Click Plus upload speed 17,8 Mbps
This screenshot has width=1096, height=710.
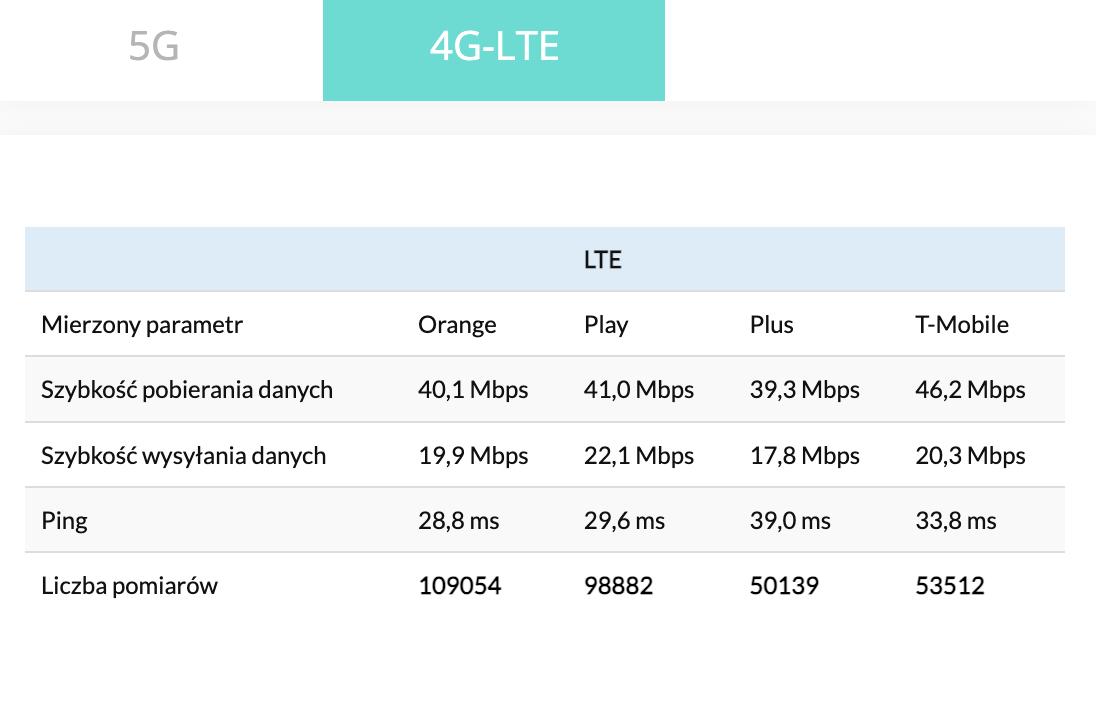(x=805, y=456)
